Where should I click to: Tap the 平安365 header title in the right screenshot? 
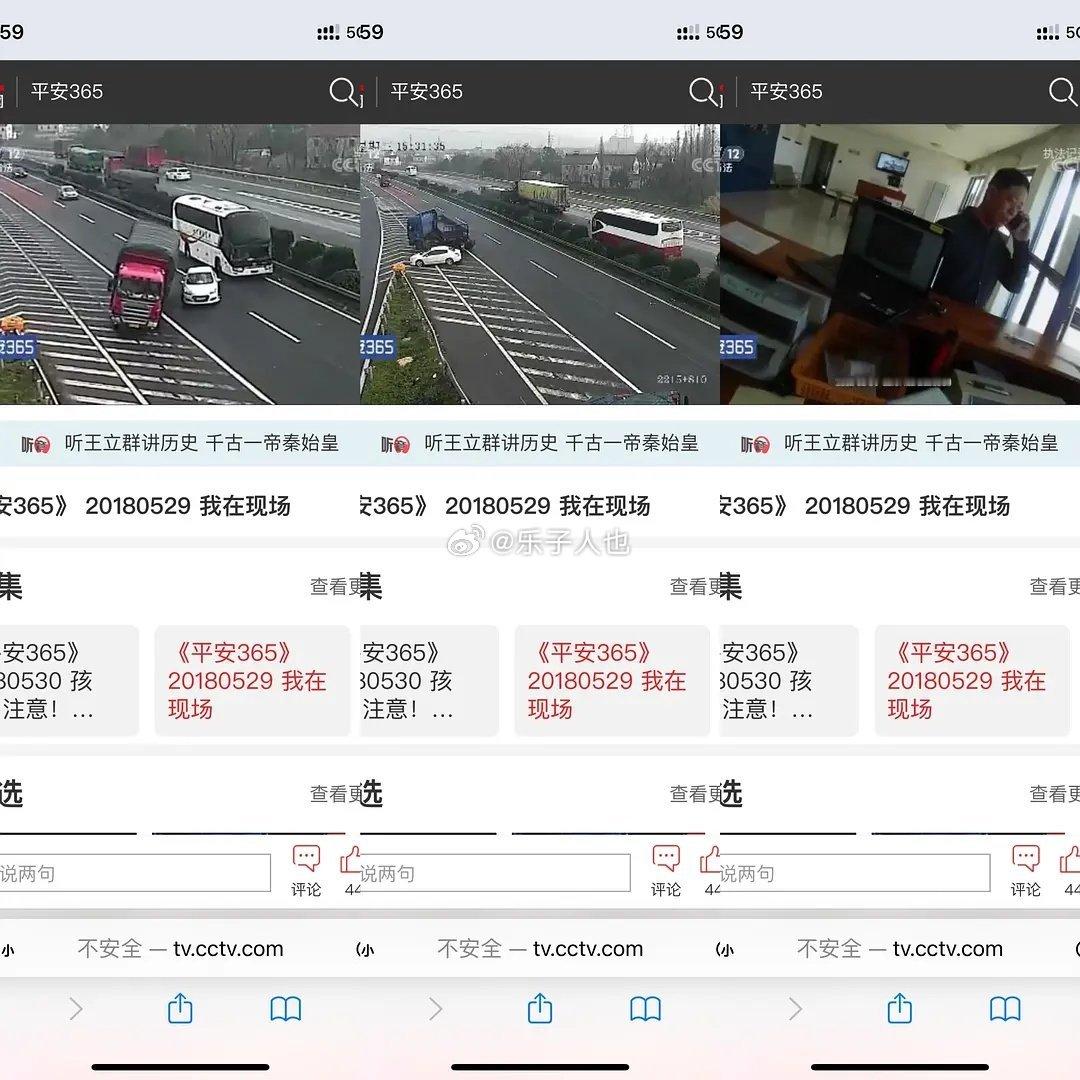(x=786, y=92)
